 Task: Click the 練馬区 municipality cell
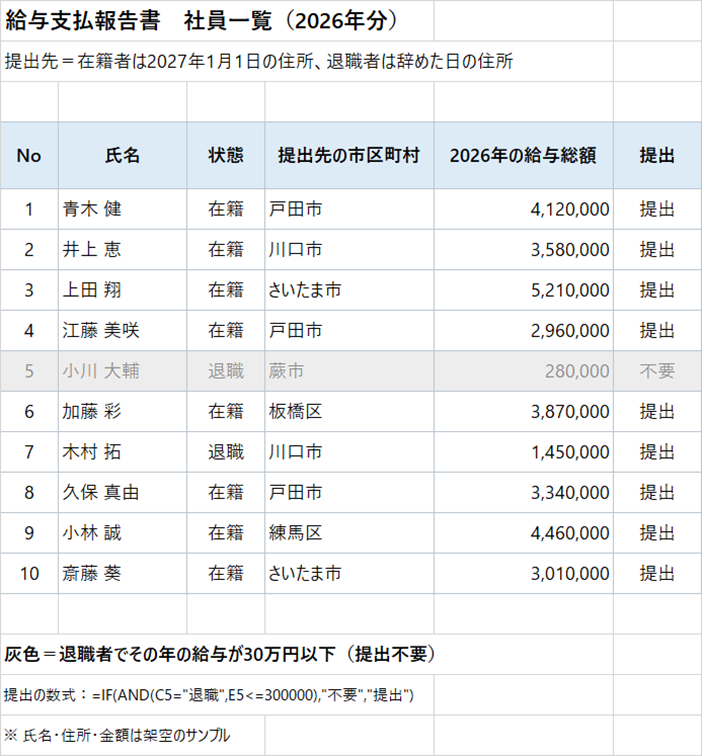tap(349, 533)
